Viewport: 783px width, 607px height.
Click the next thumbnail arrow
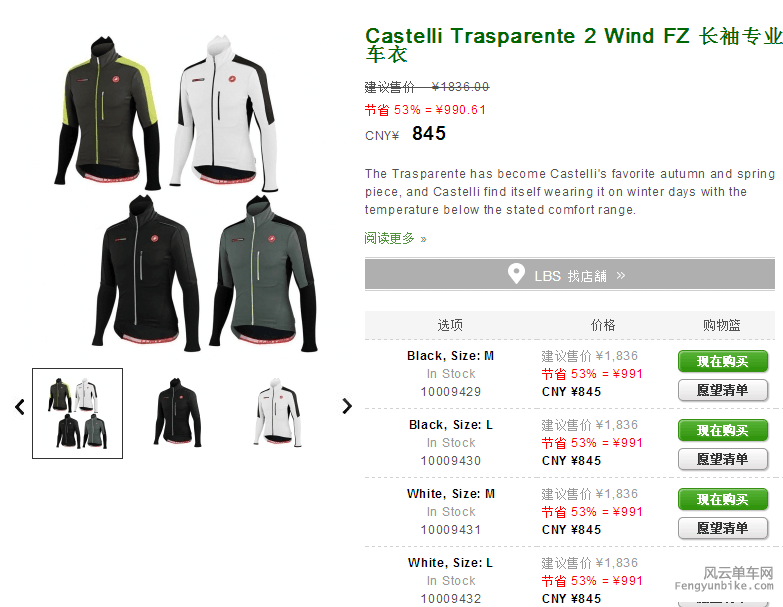point(347,406)
